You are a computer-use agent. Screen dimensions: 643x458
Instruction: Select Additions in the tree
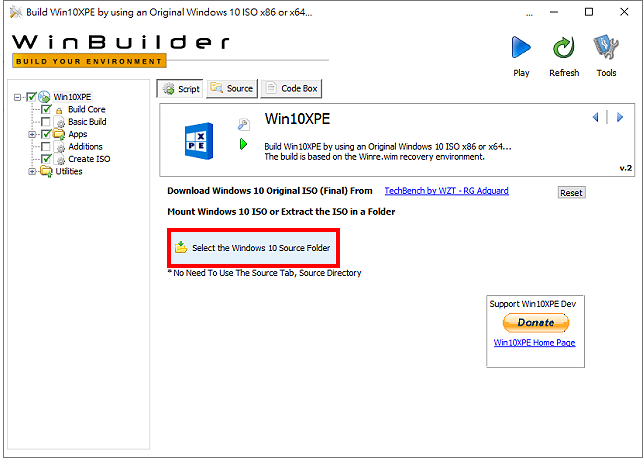tap(85, 146)
